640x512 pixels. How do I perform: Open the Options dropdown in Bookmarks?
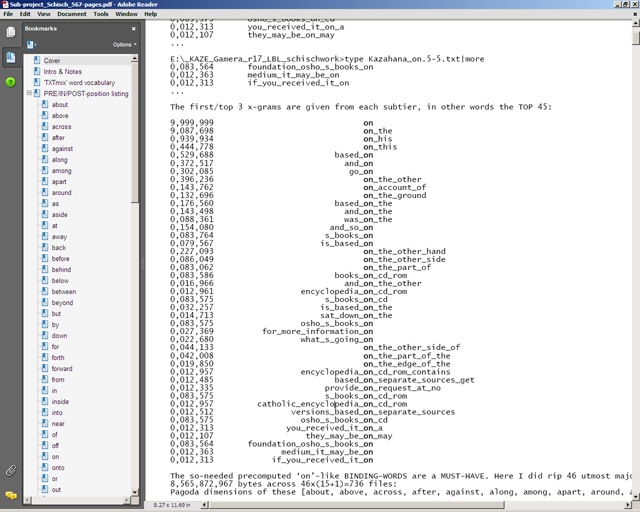click(124, 45)
